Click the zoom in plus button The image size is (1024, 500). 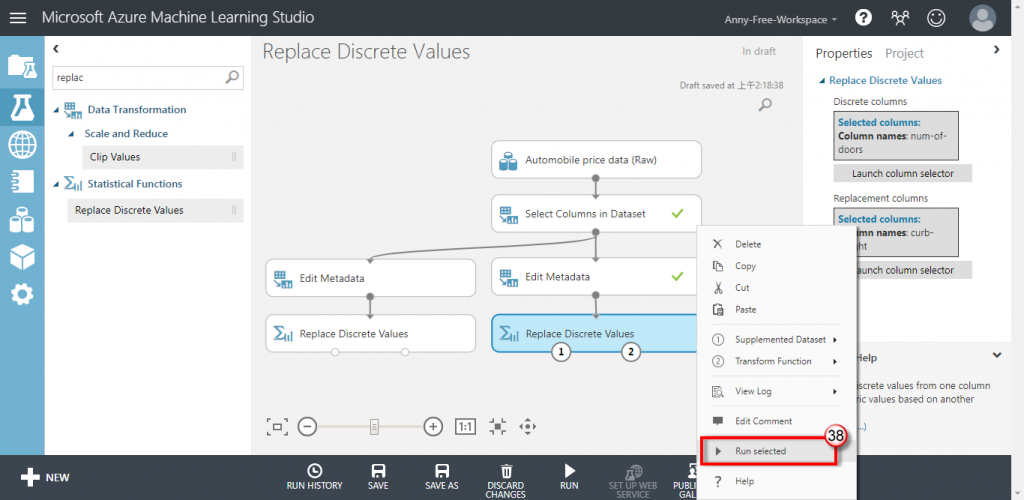(x=434, y=427)
